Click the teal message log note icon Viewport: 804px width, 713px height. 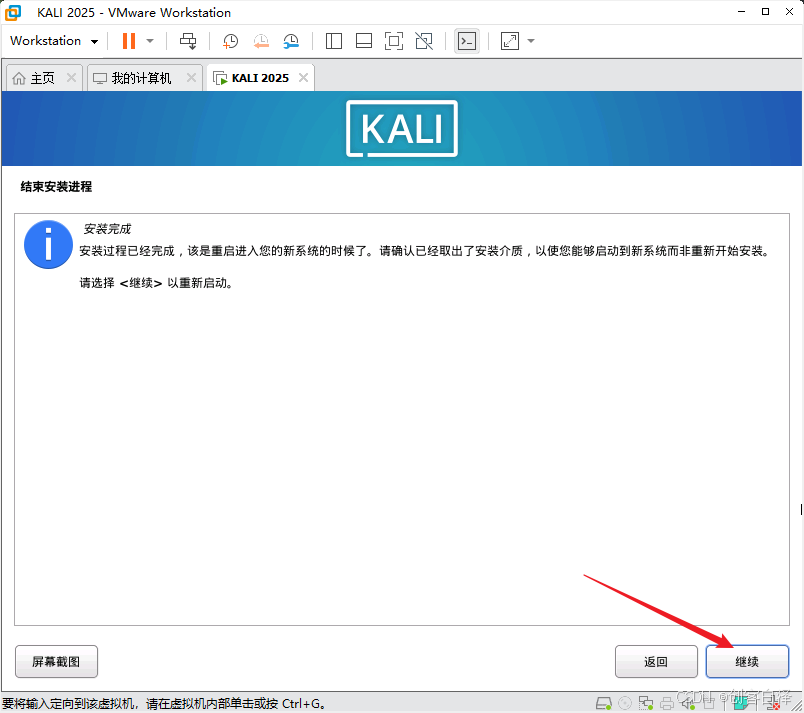[740, 703]
